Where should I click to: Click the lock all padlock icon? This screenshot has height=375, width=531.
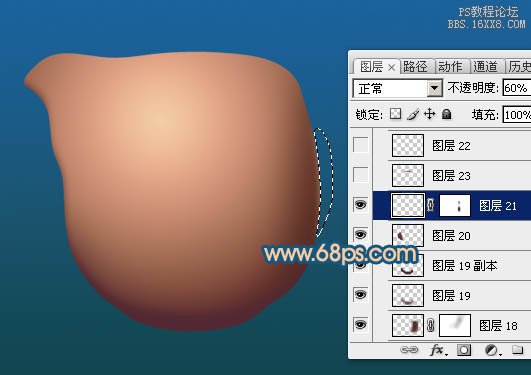(x=447, y=114)
